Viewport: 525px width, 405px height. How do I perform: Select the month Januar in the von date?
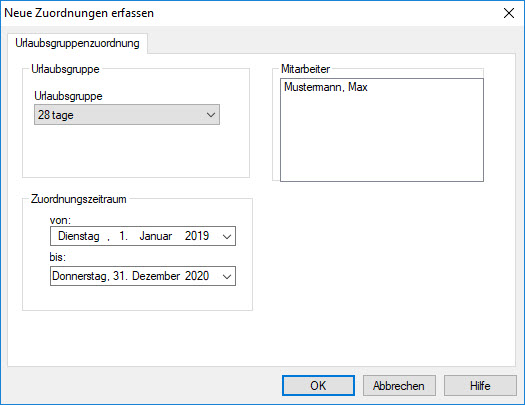click(x=156, y=236)
